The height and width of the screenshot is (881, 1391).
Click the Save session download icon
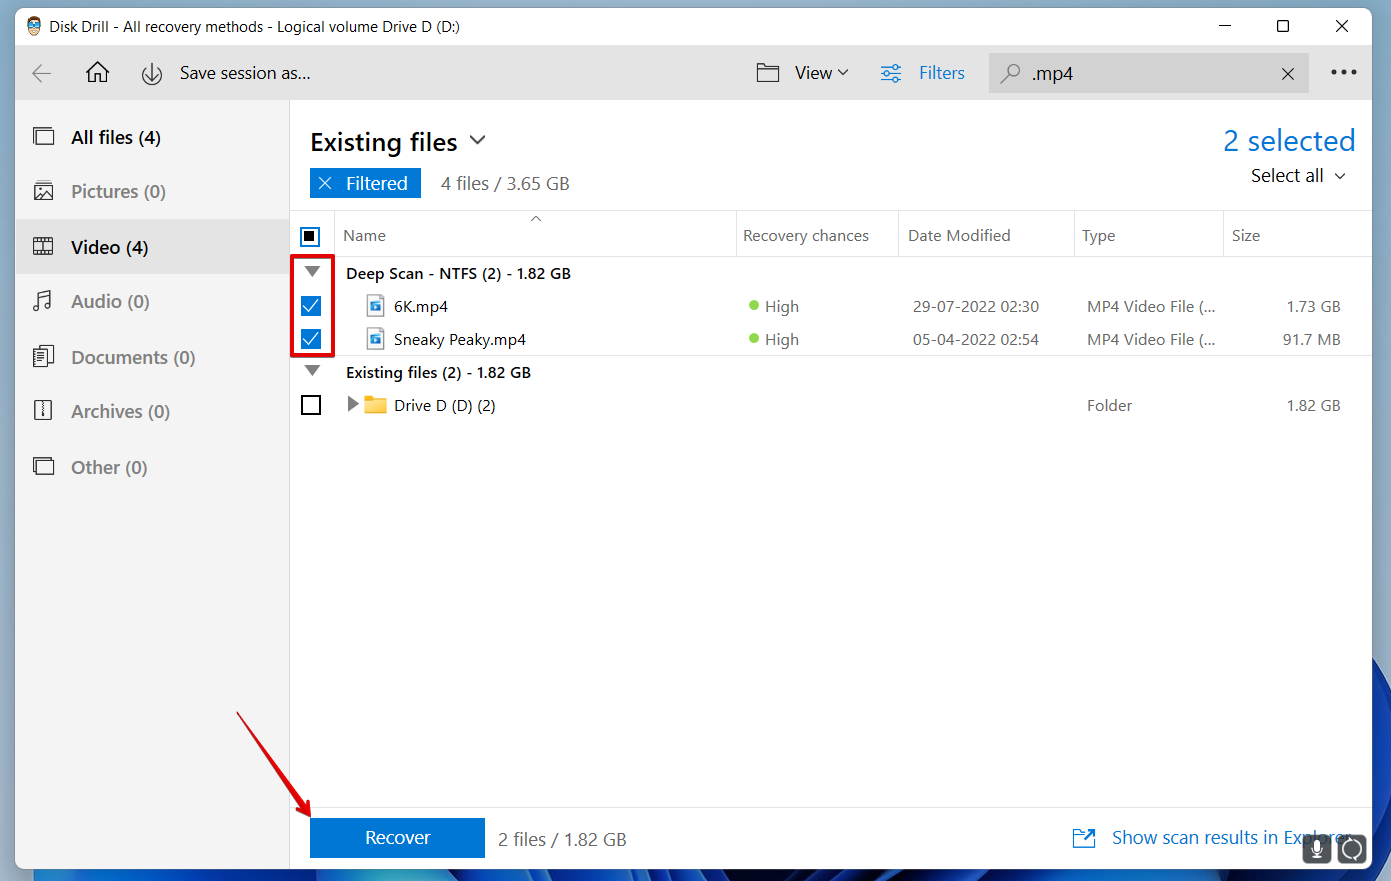click(x=152, y=74)
